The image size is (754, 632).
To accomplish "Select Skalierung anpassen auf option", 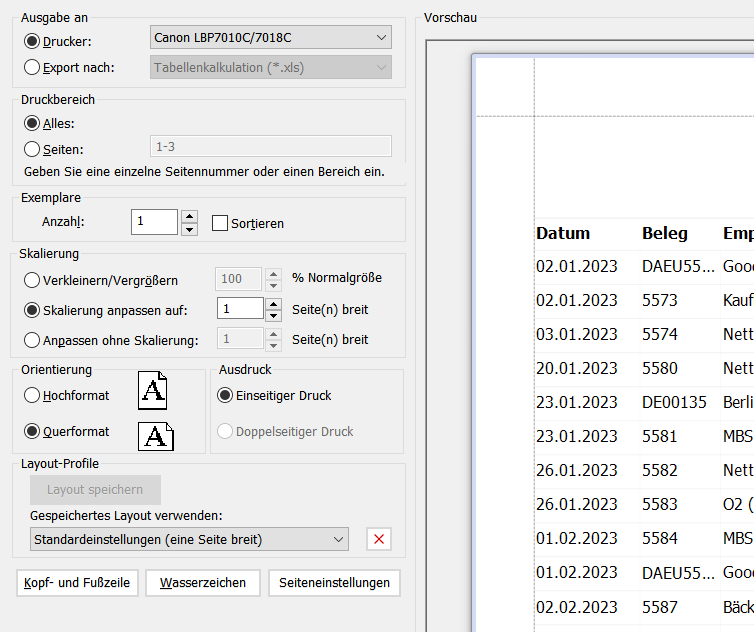I will point(32,310).
